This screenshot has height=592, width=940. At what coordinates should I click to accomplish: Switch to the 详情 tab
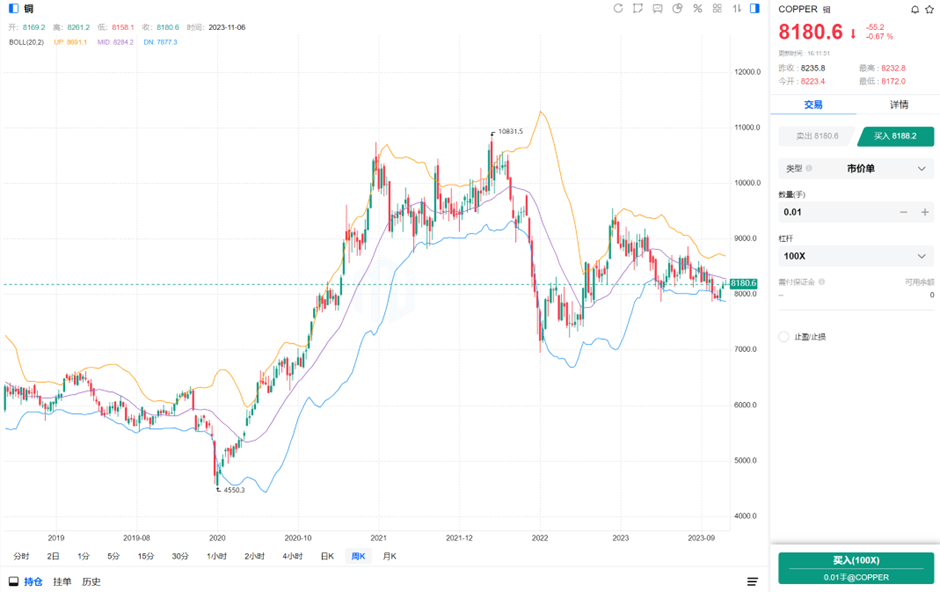coord(898,105)
